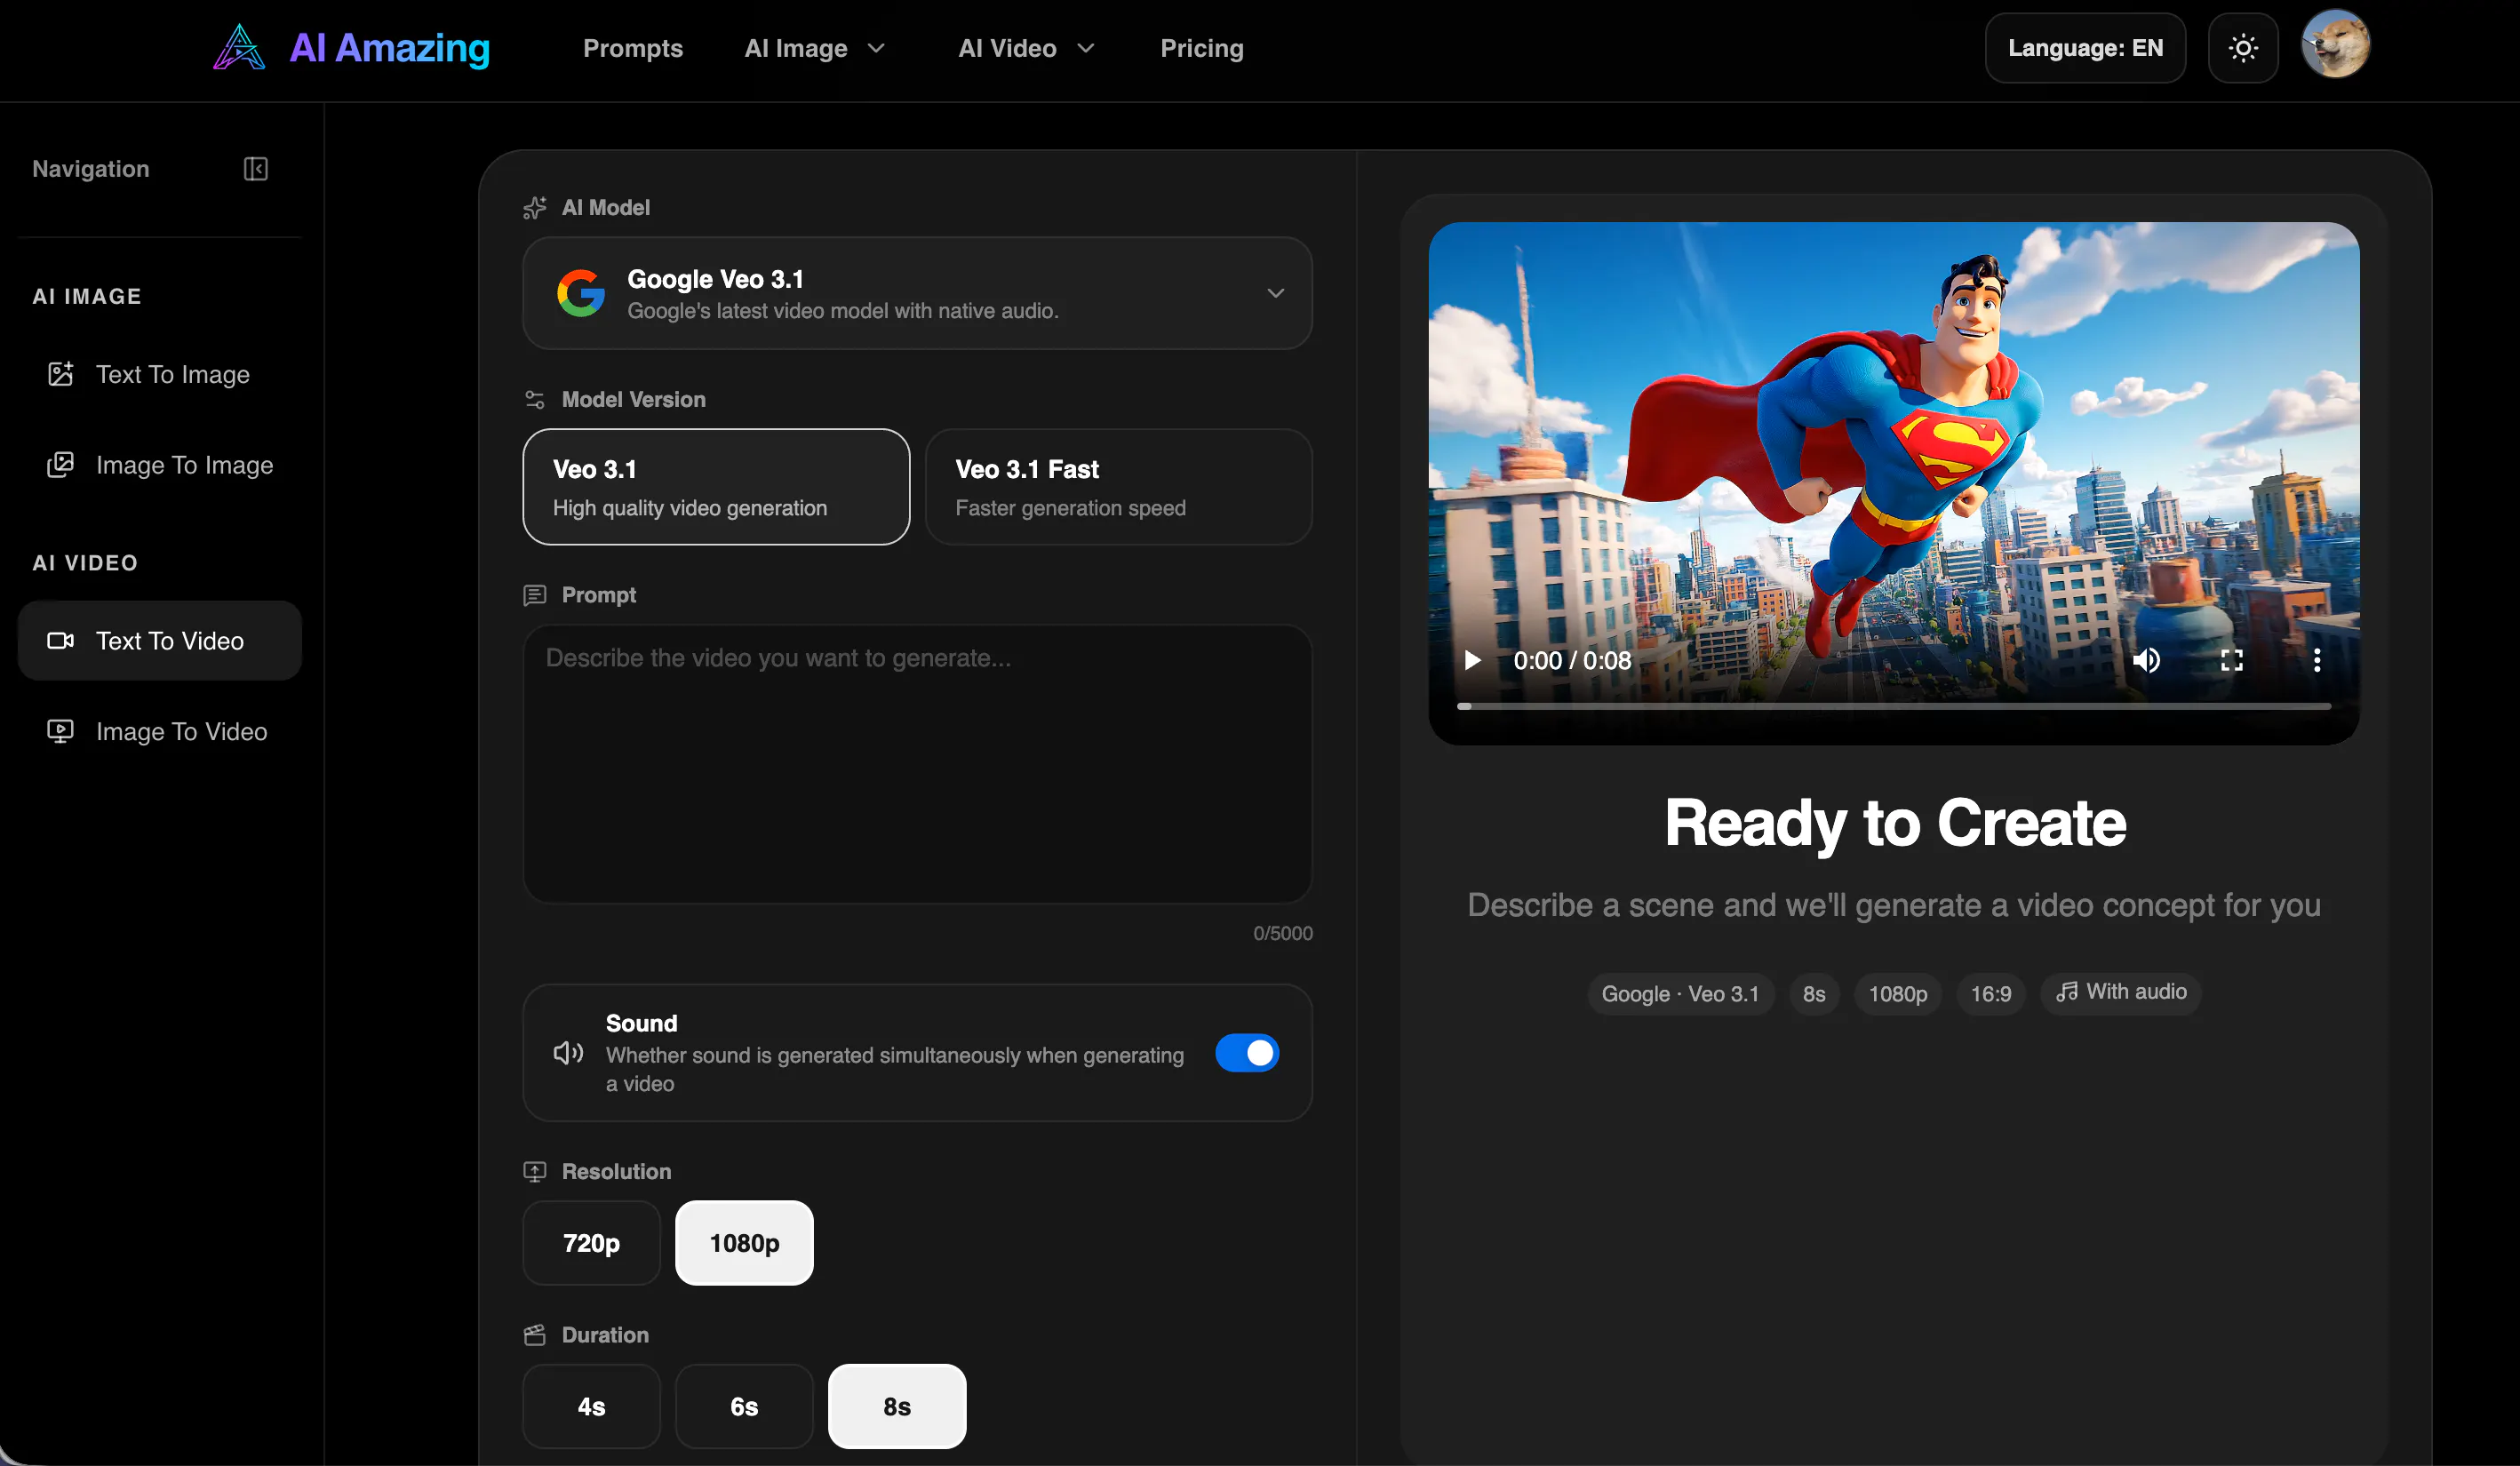This screenshot has width=2520, height=1466.
Task: Click the 8s summary chip
Action: [x=1814, y=994]
